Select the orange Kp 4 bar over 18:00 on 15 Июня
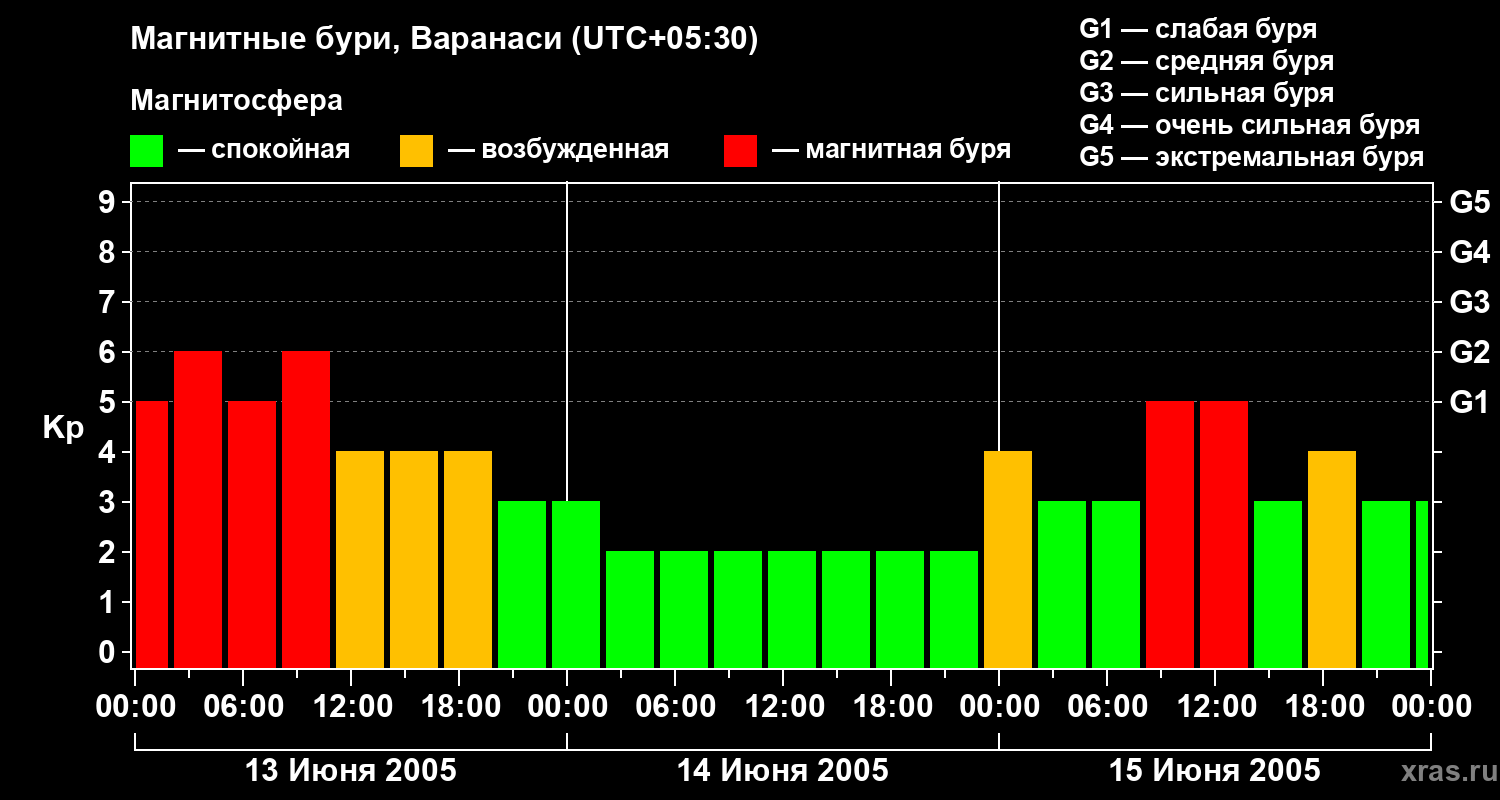 click(x=1332, y=560)
